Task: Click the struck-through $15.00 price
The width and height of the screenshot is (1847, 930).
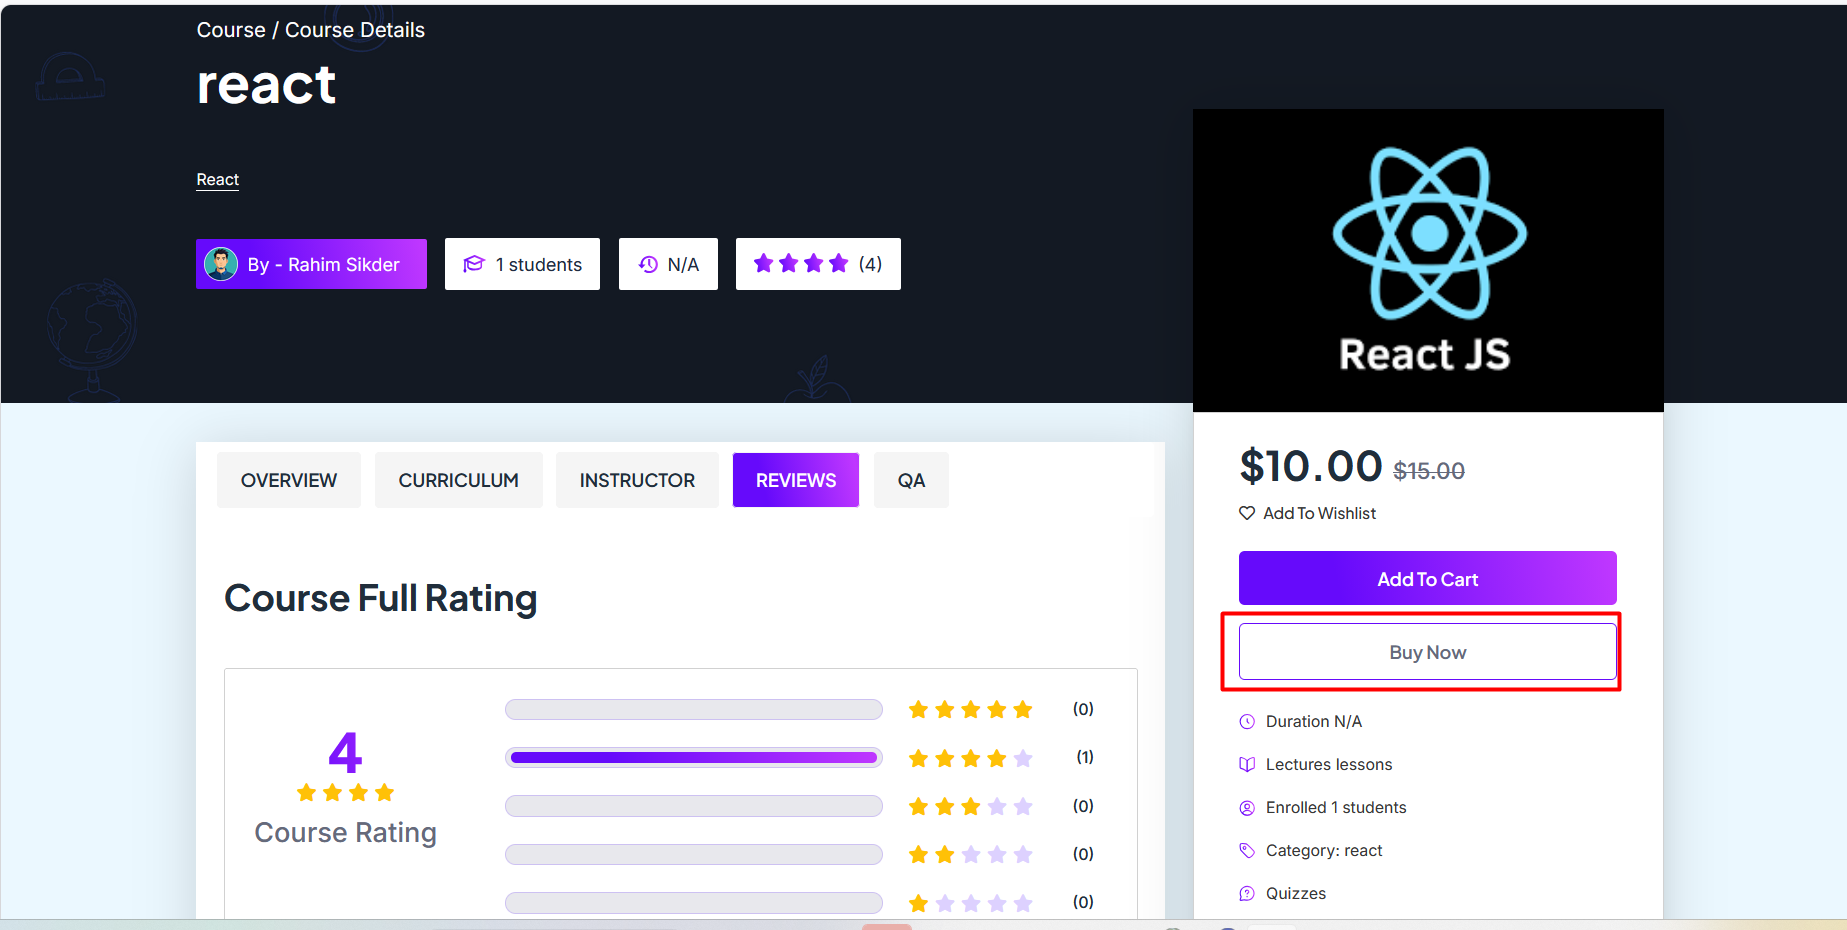Action: coord(1429,471)
